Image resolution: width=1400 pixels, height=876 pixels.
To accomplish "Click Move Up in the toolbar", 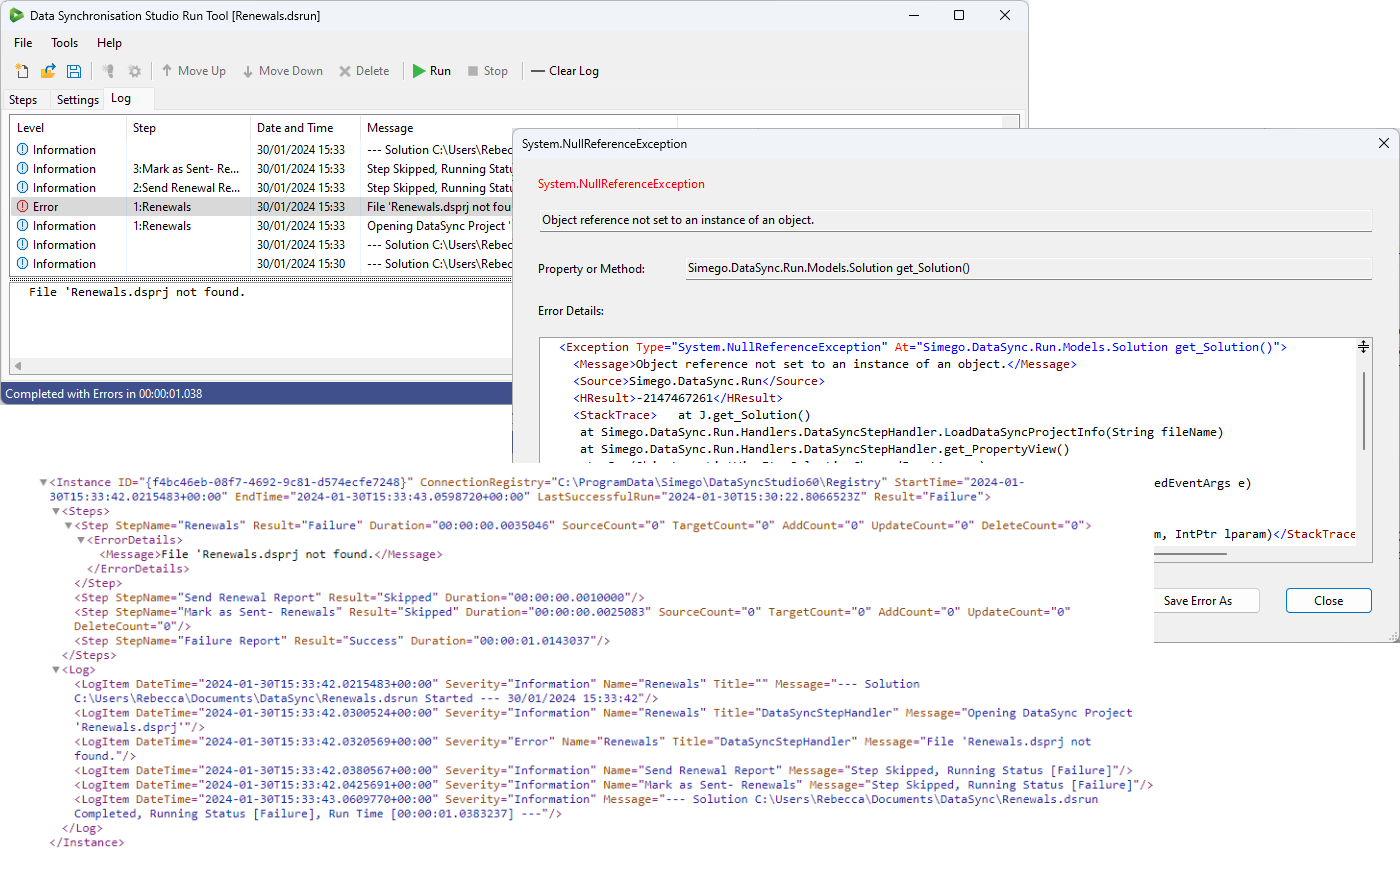I will pyautogui.click(x=194, y=71).
